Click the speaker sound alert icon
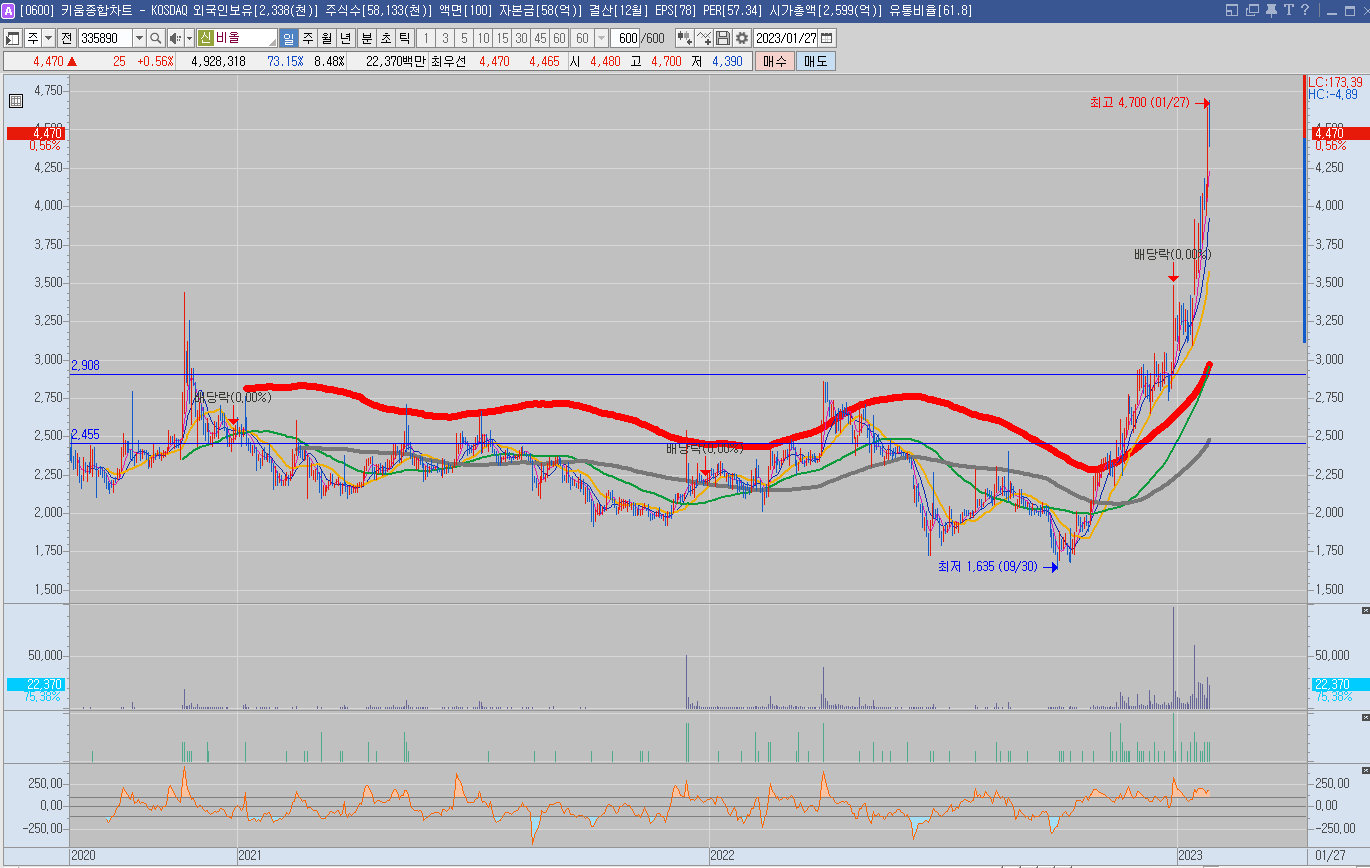Screen dimensions: 1370x868 coord(174,38)
